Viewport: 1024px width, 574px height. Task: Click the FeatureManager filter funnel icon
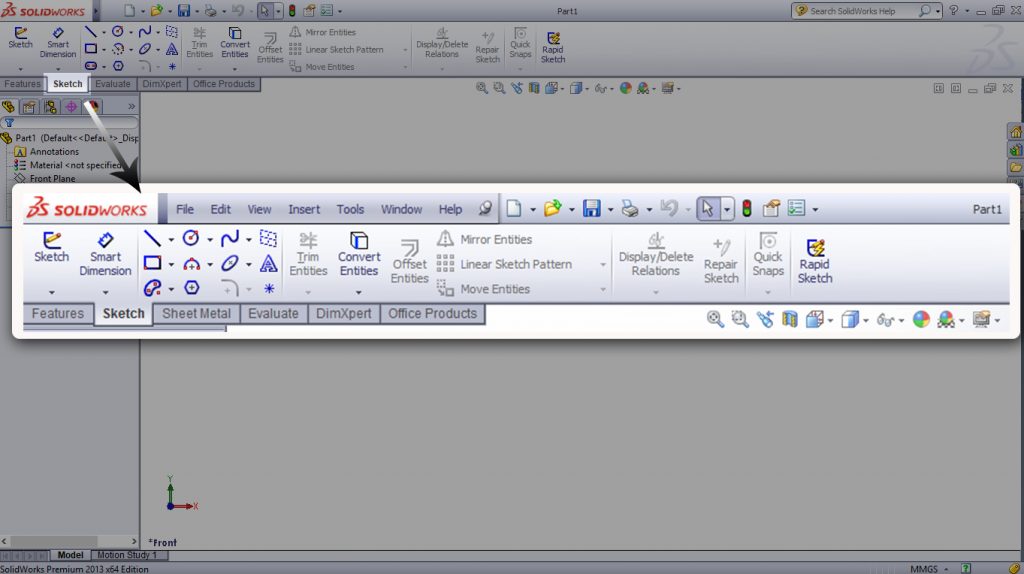click(x=9, y=123)
